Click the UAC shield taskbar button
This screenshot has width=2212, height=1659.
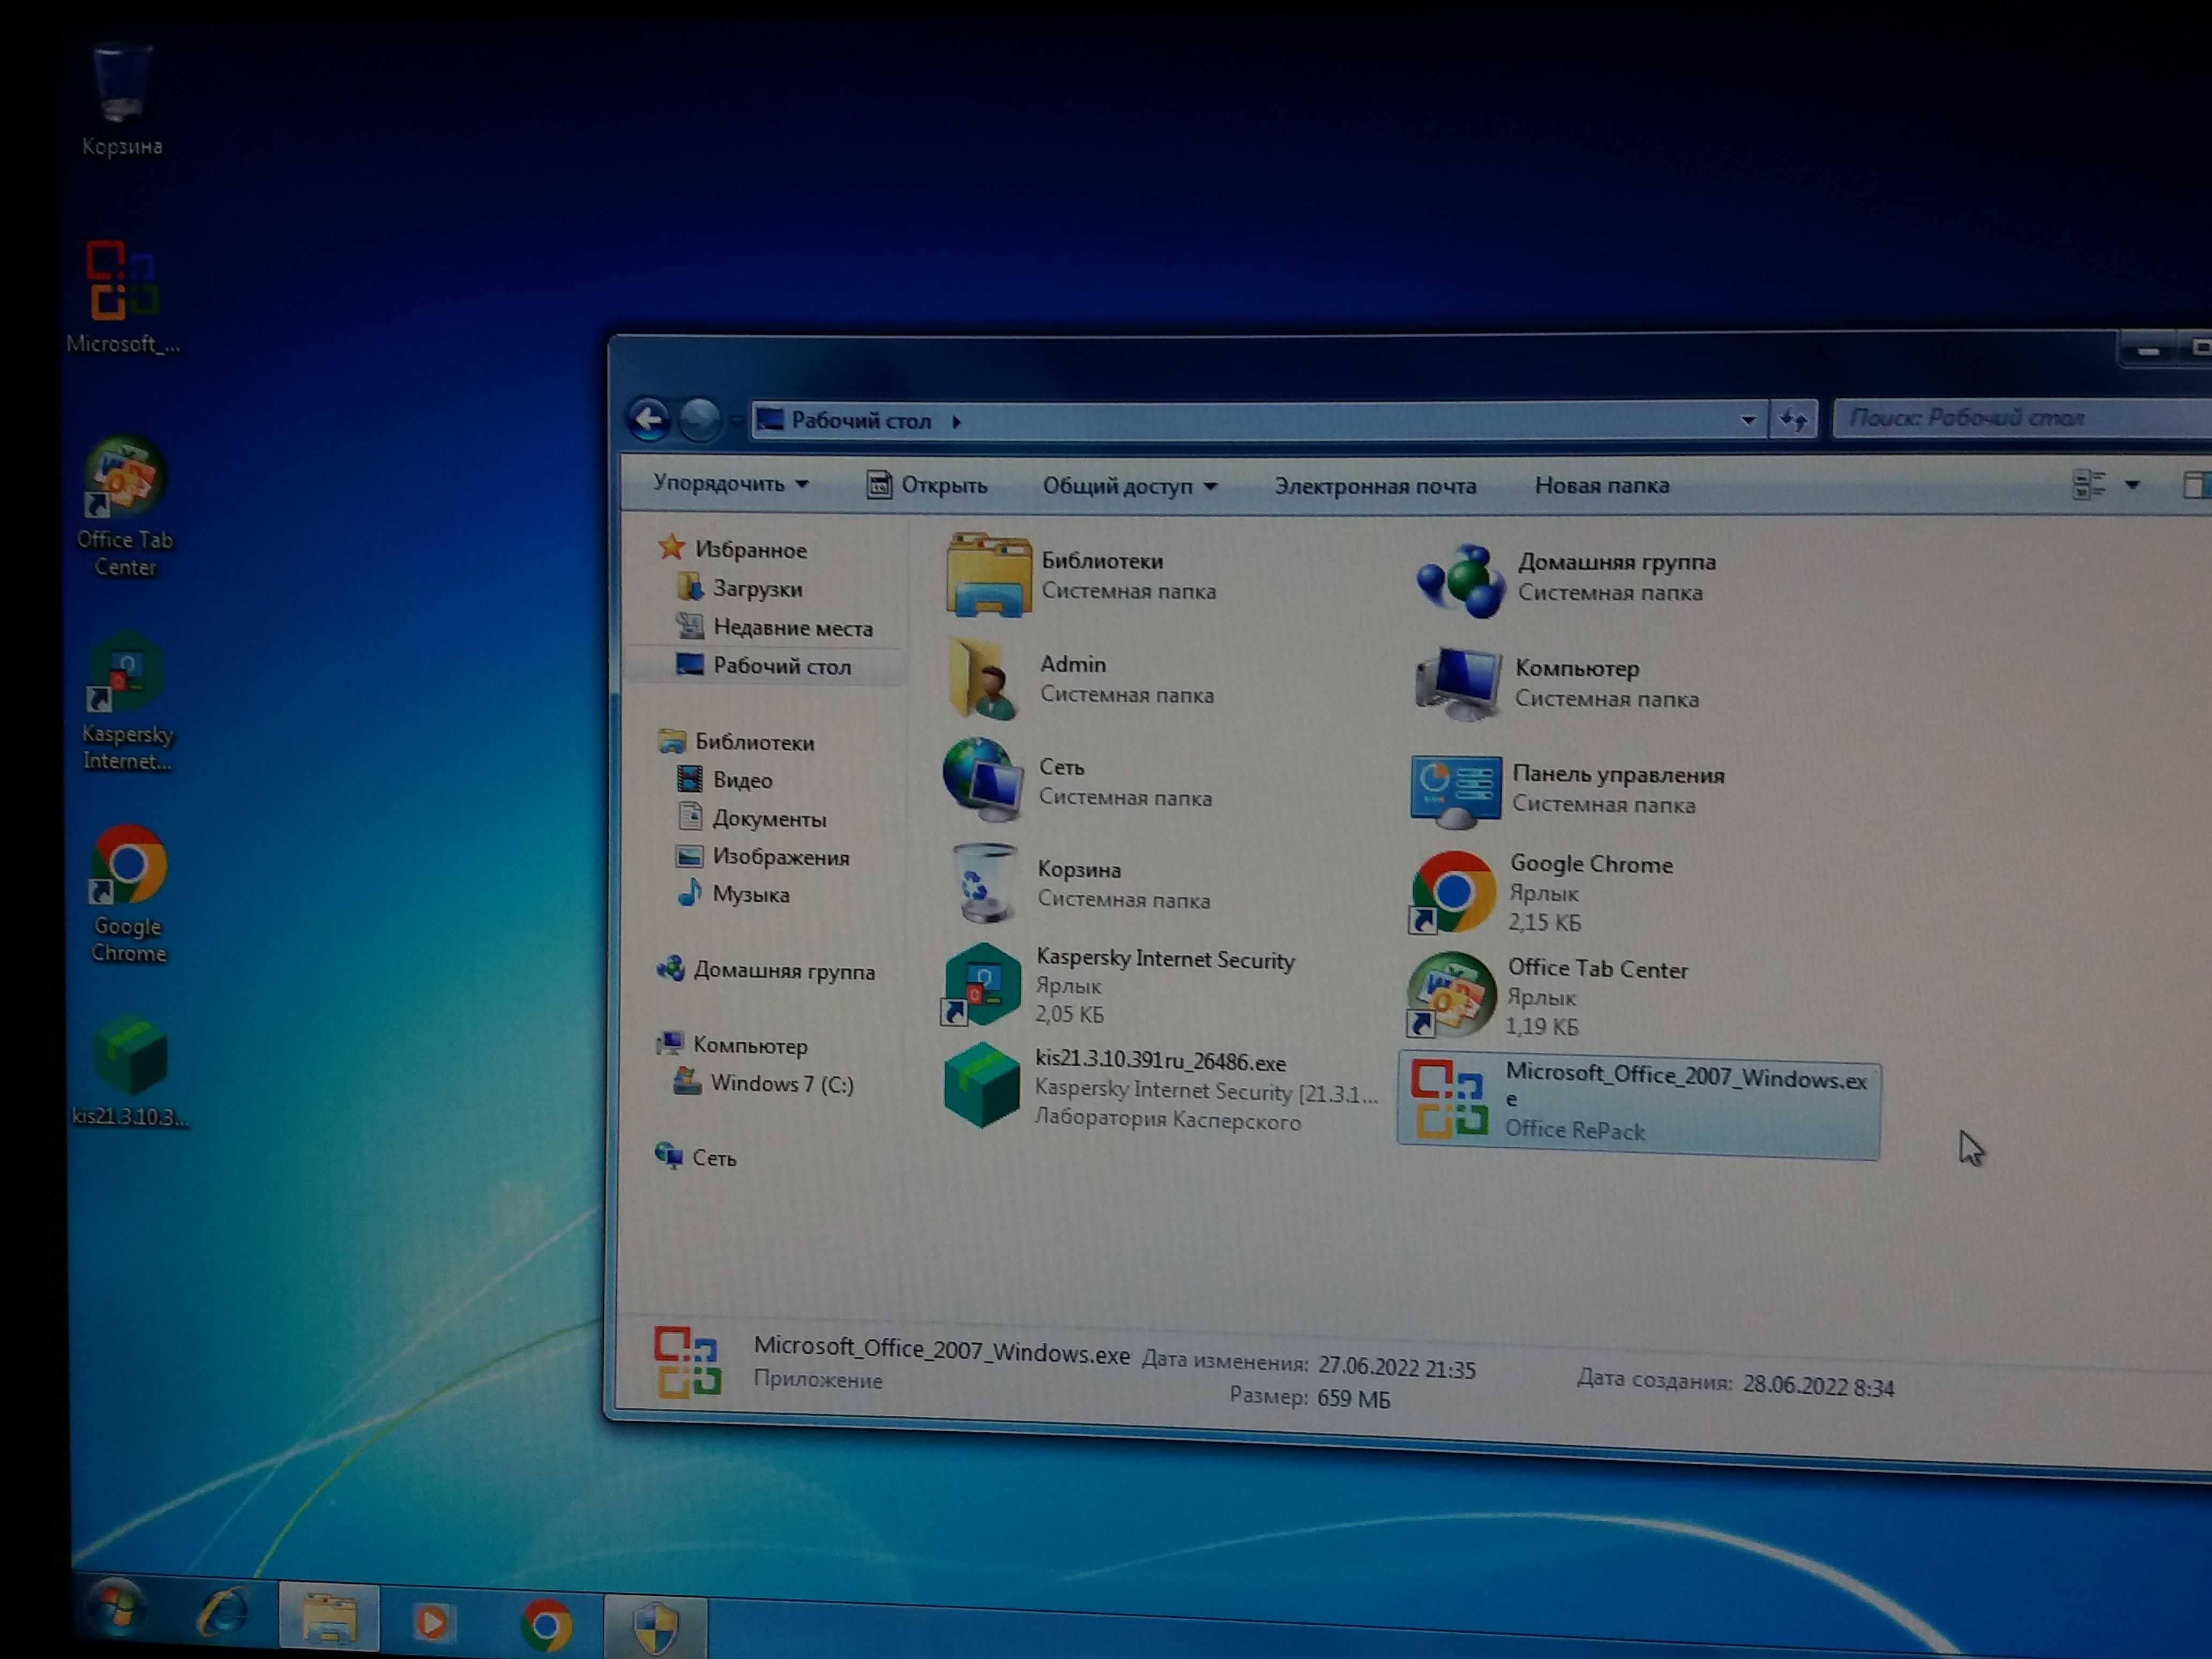point(656,1627)
